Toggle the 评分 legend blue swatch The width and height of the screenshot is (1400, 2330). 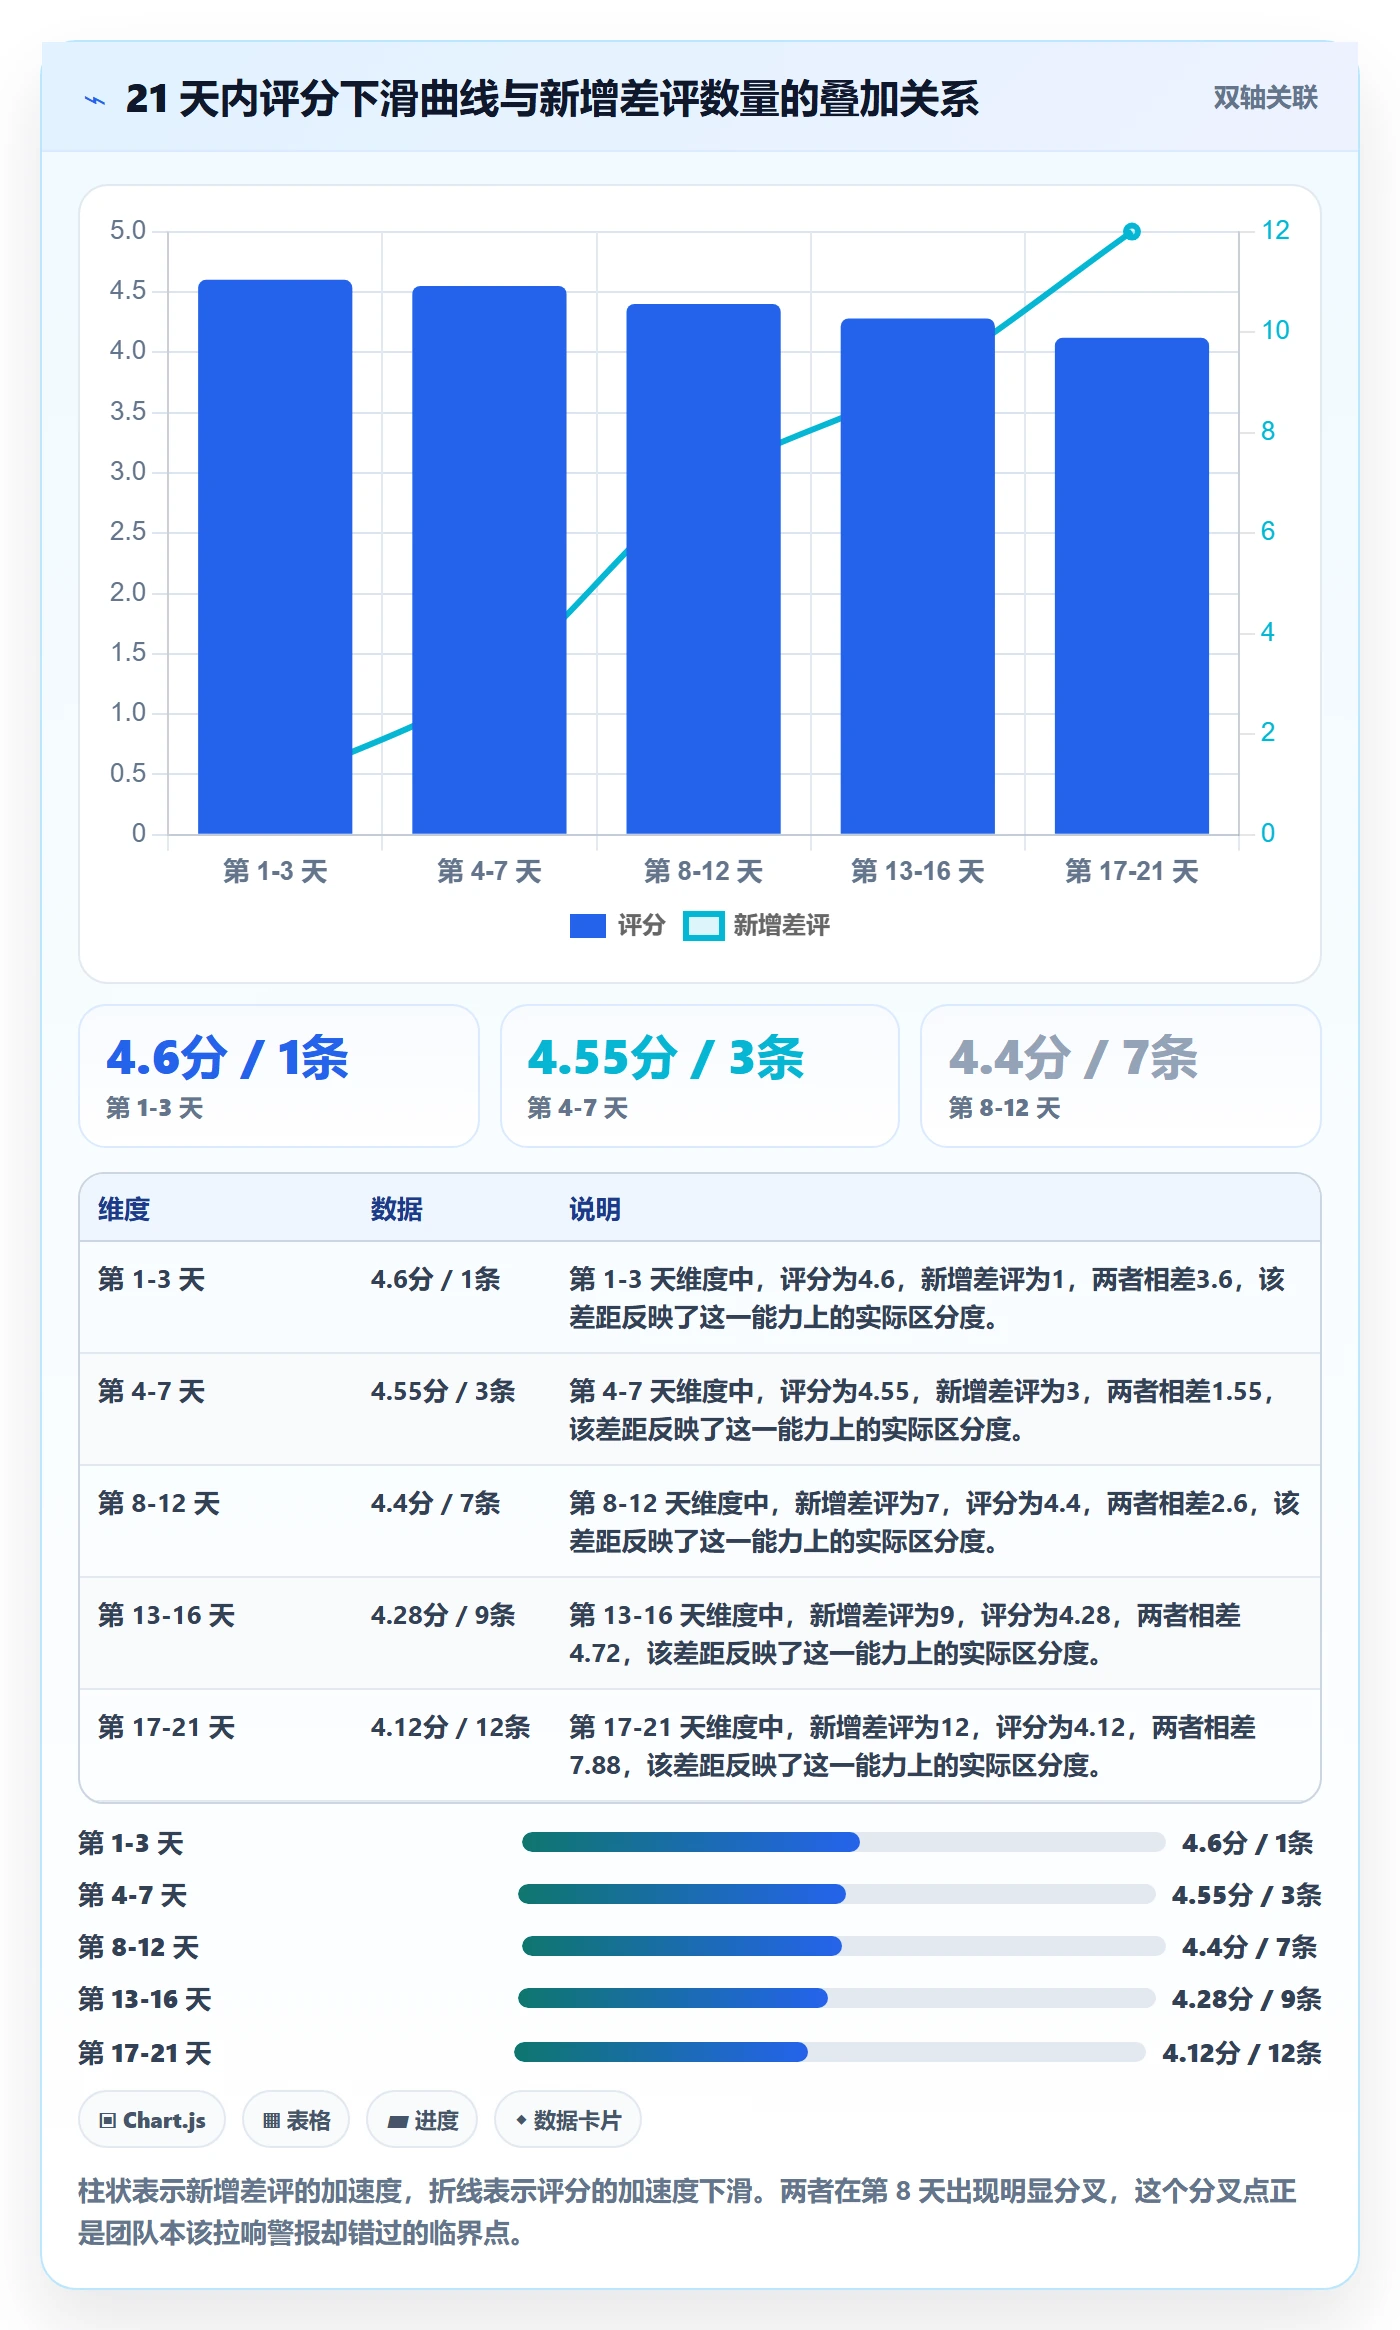tap(587, 926)
